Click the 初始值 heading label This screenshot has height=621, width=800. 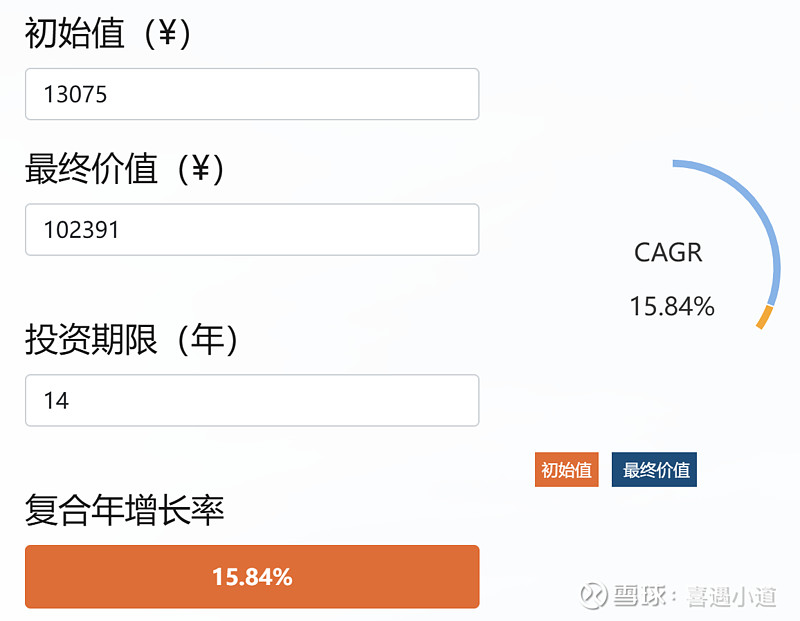[x=75, y=34]
